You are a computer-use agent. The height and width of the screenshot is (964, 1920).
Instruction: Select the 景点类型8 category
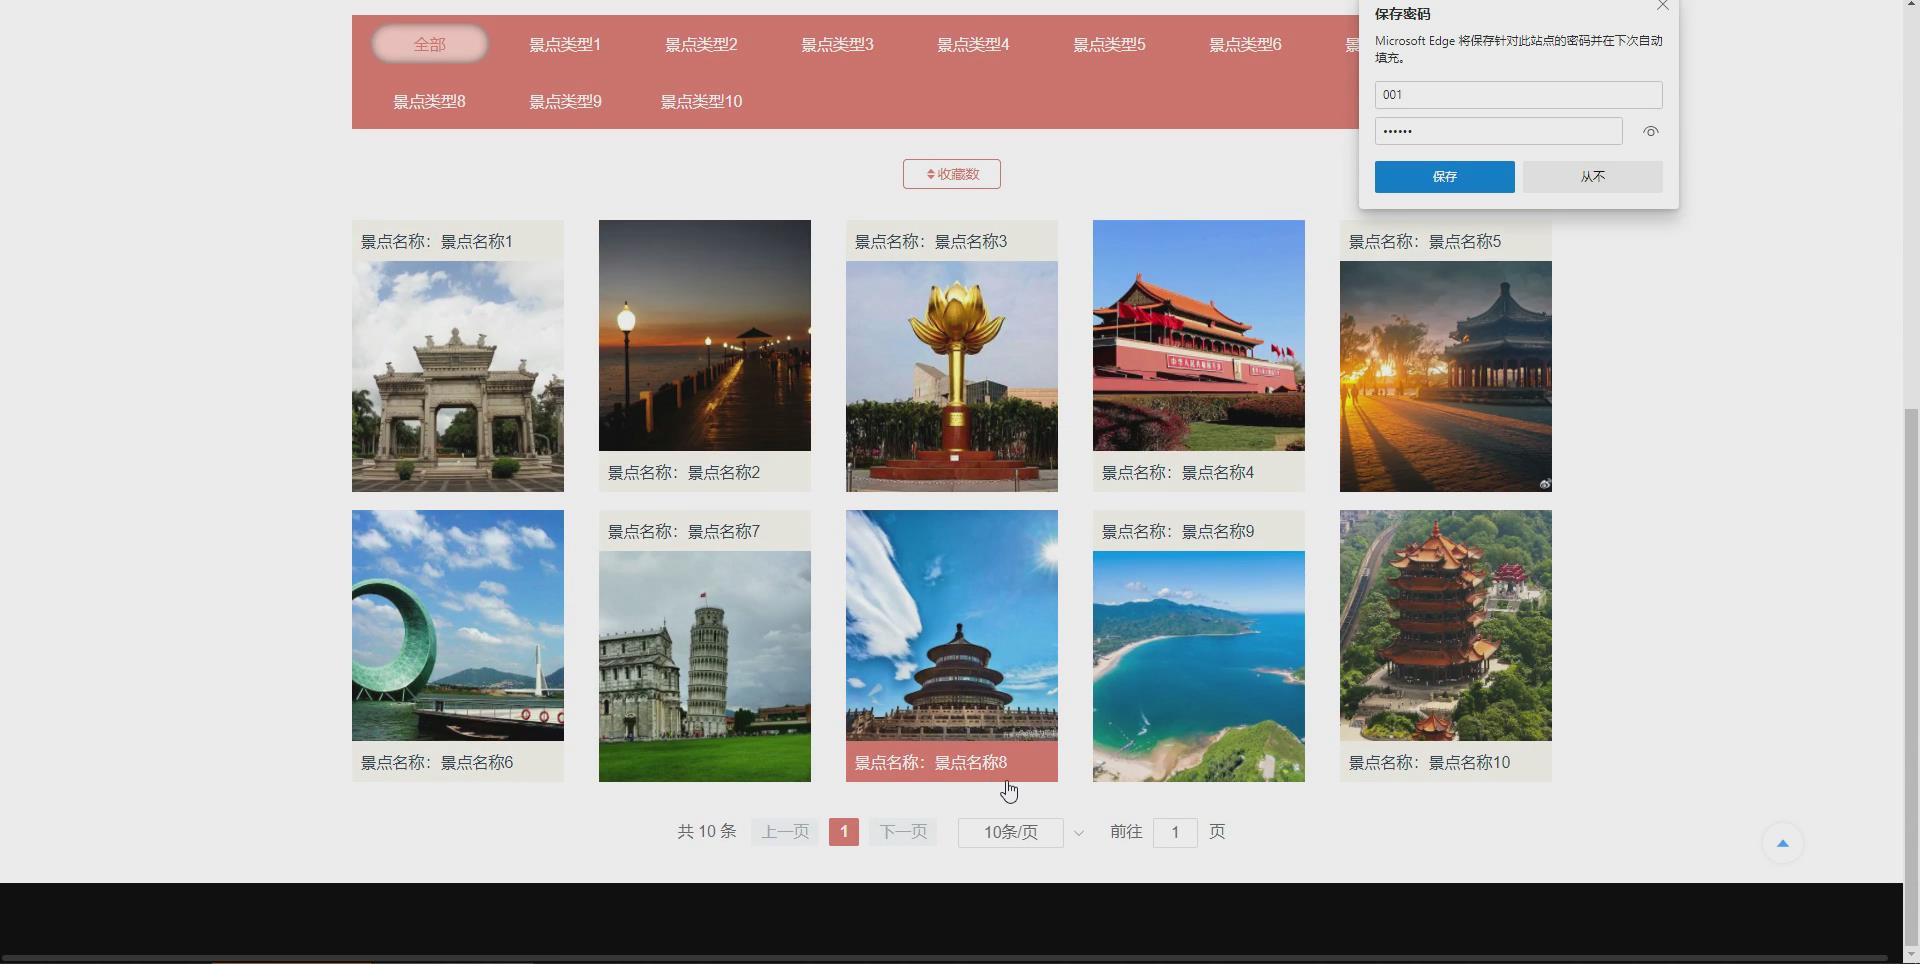428,101
